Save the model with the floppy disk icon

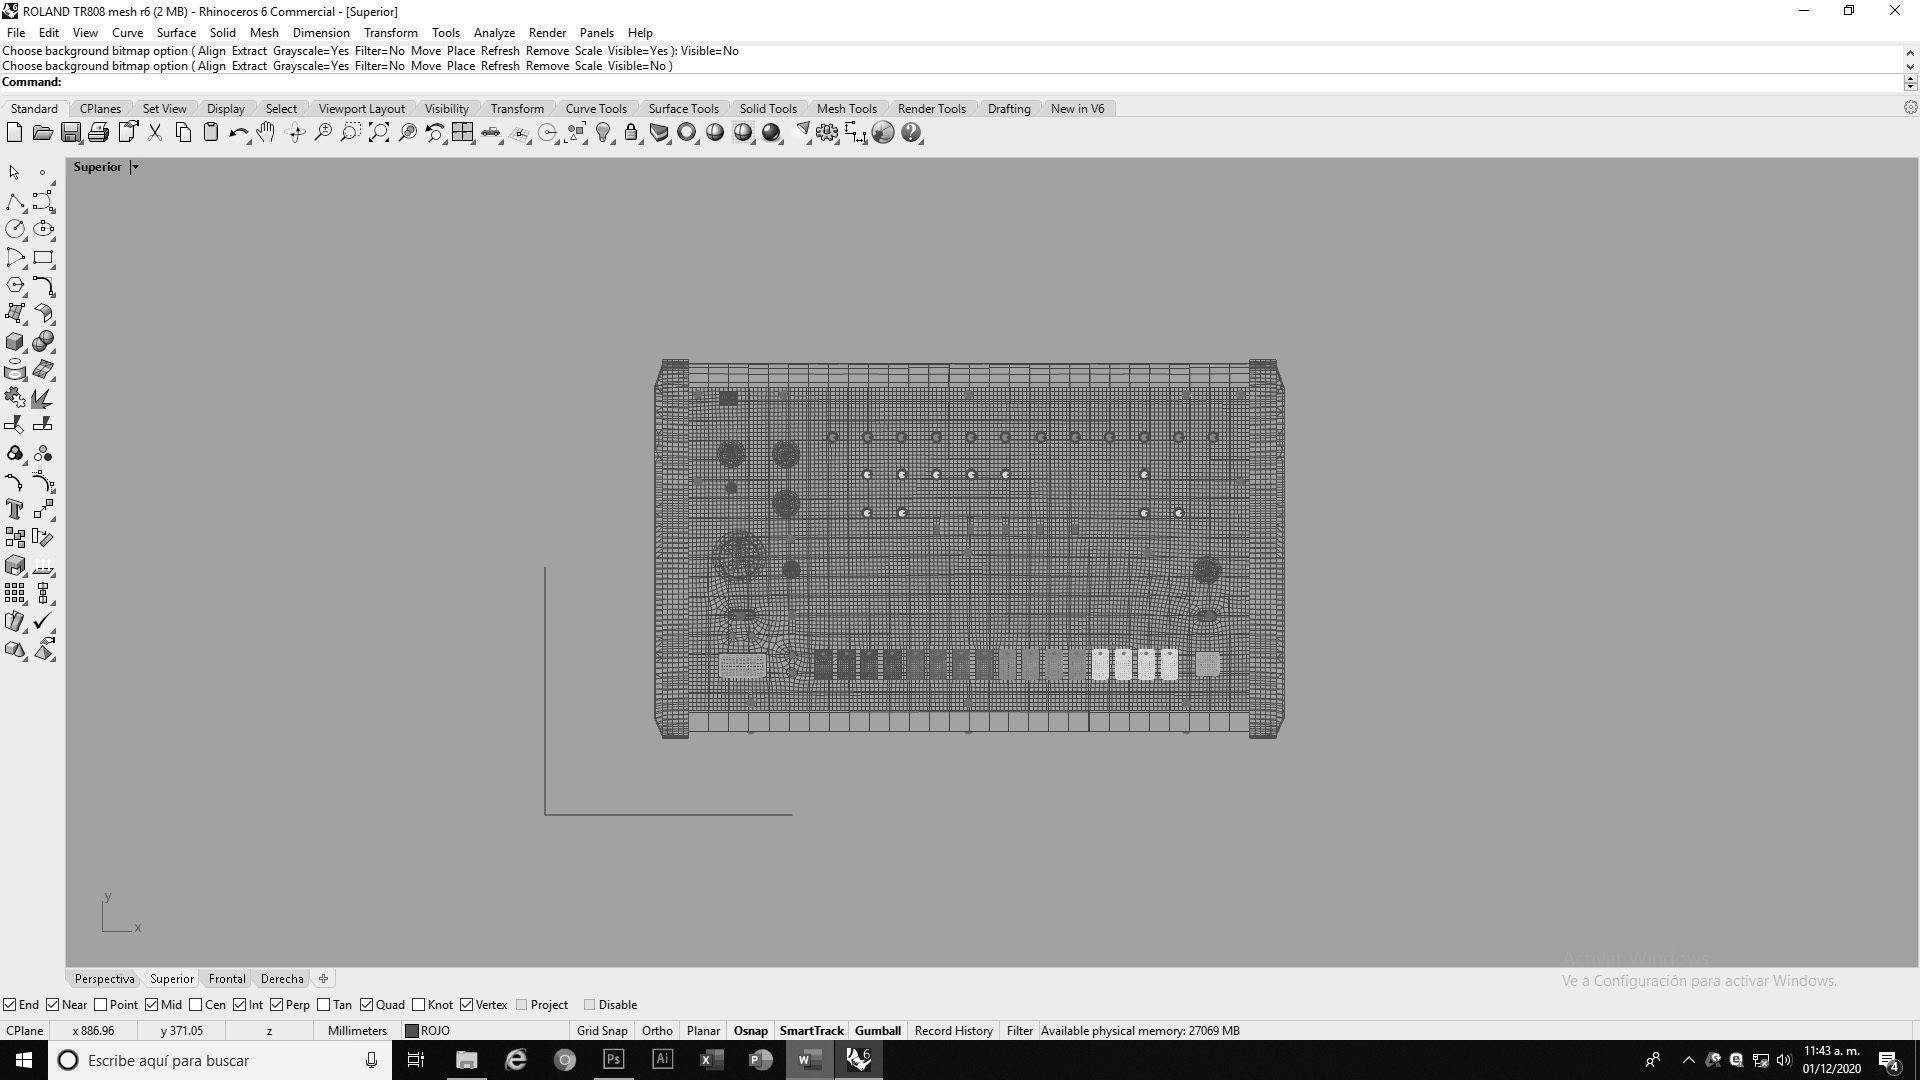70,133
